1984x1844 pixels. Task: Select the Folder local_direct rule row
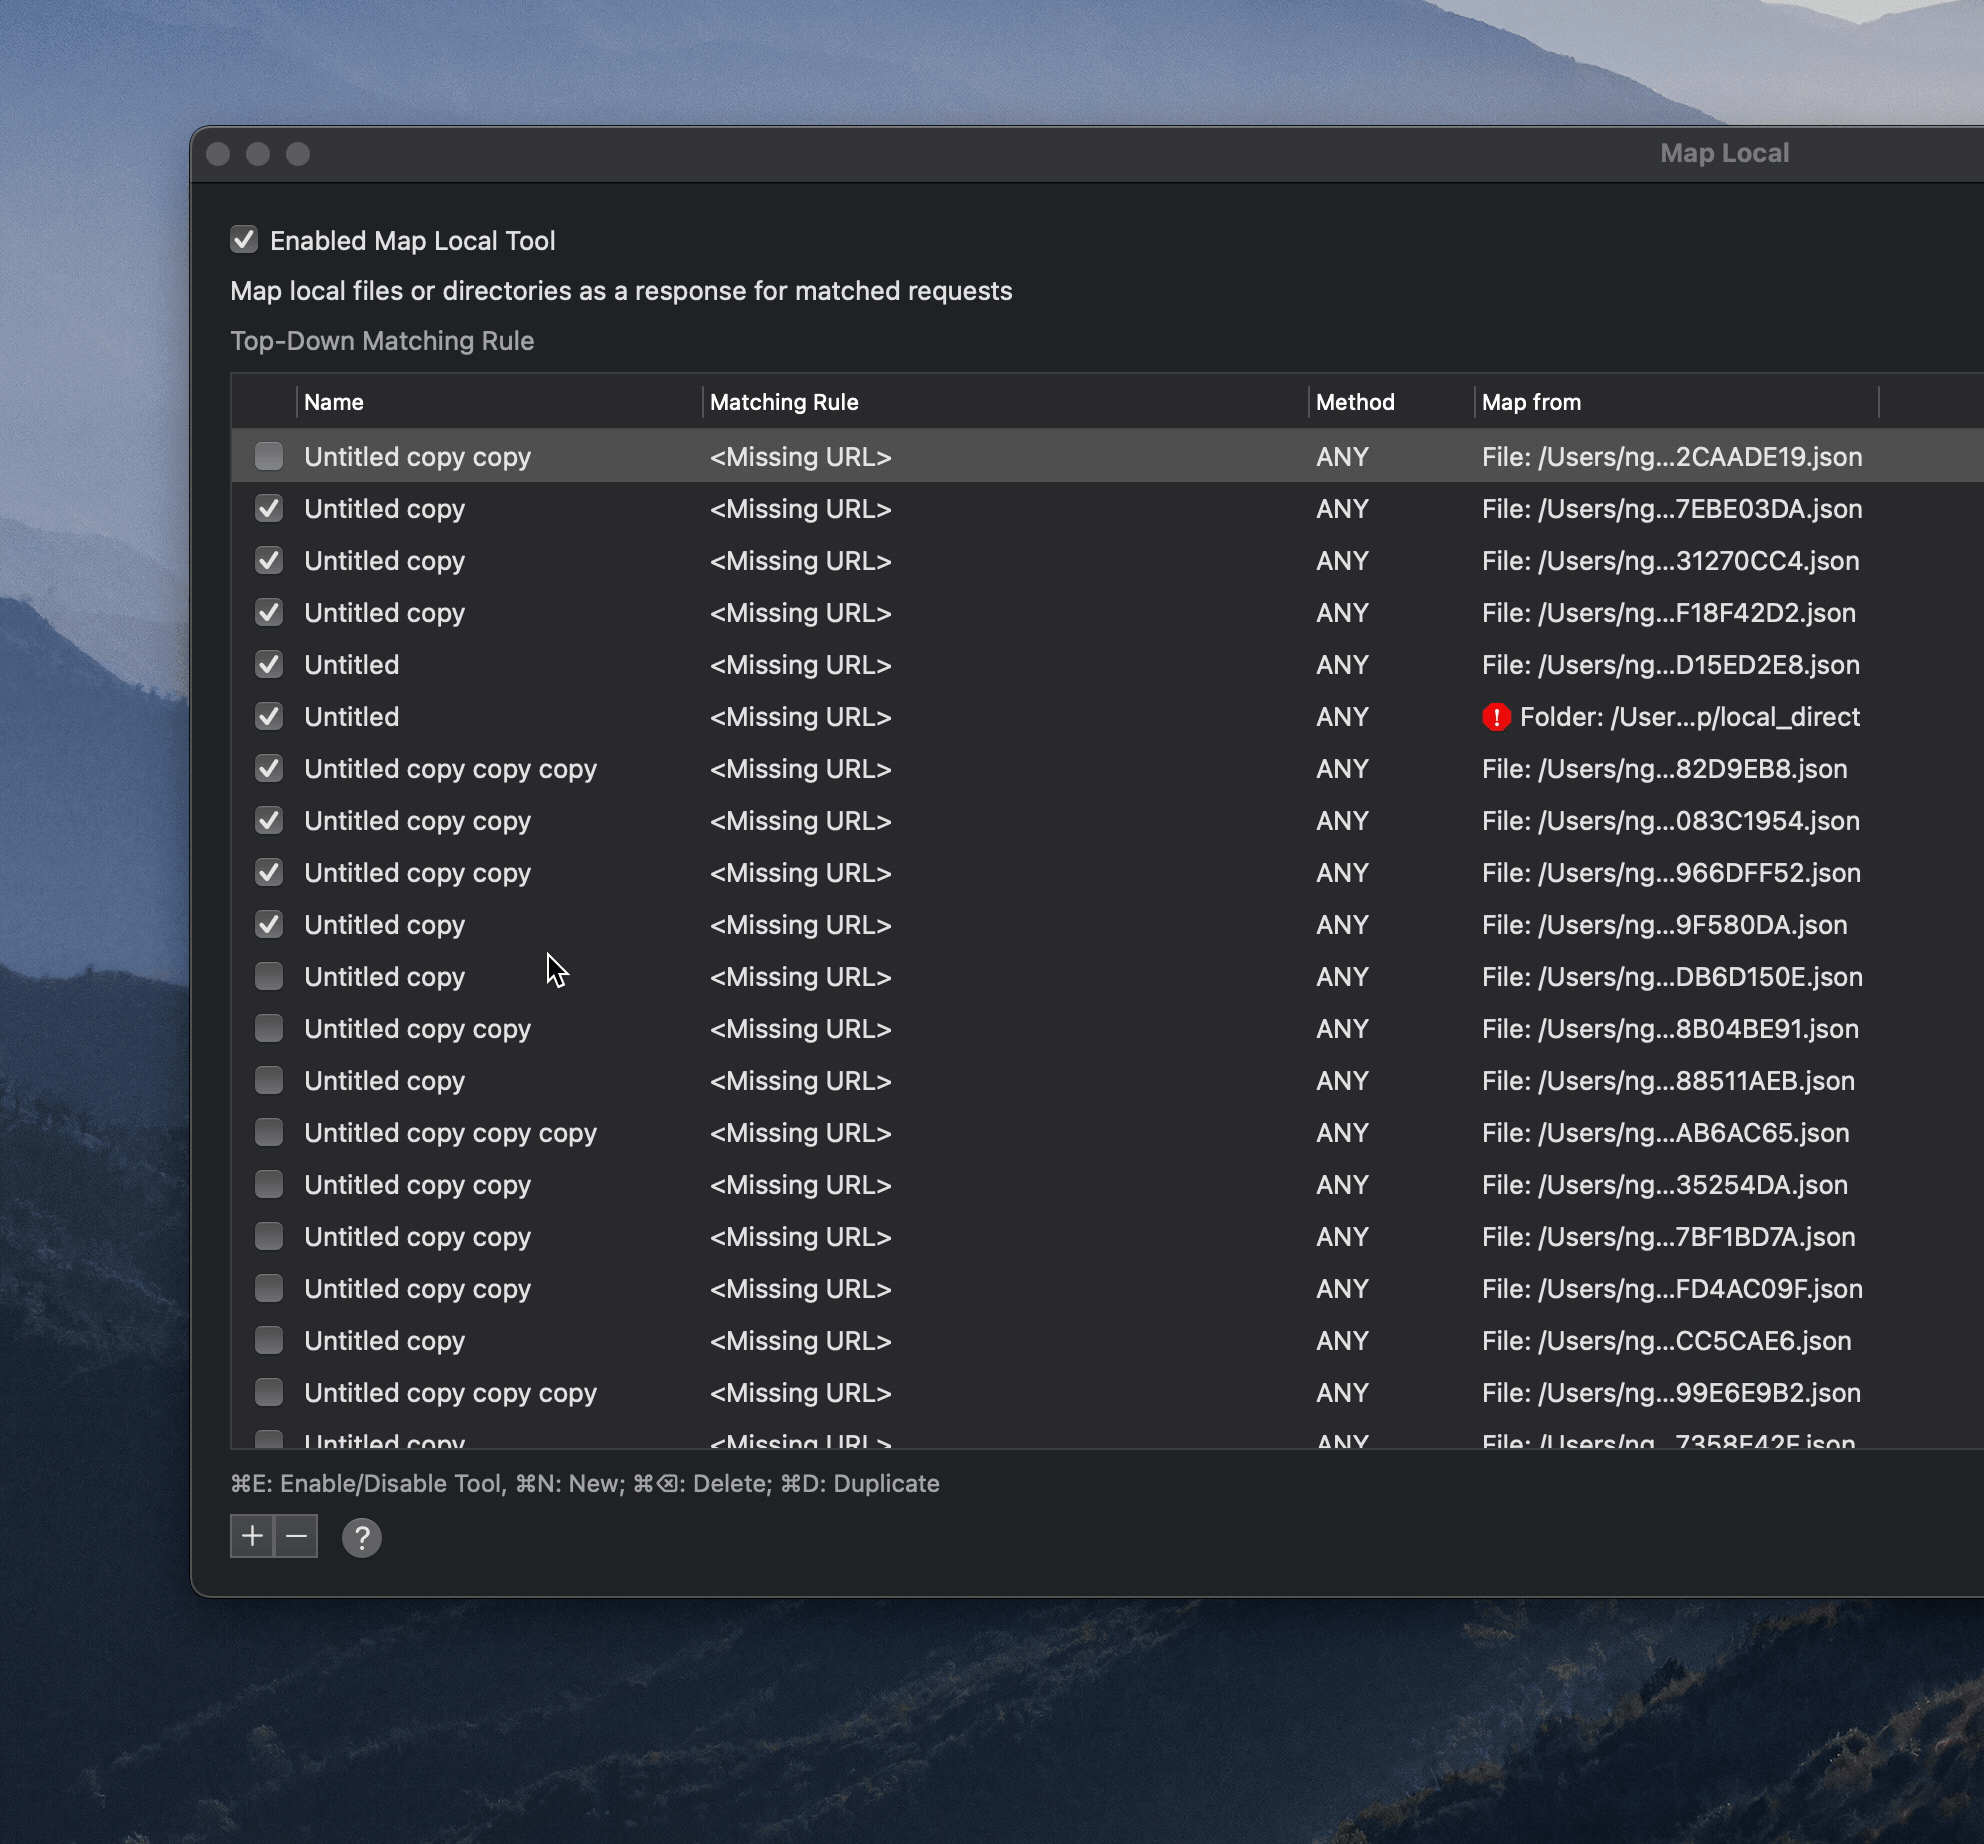(x=1688, y=717)
